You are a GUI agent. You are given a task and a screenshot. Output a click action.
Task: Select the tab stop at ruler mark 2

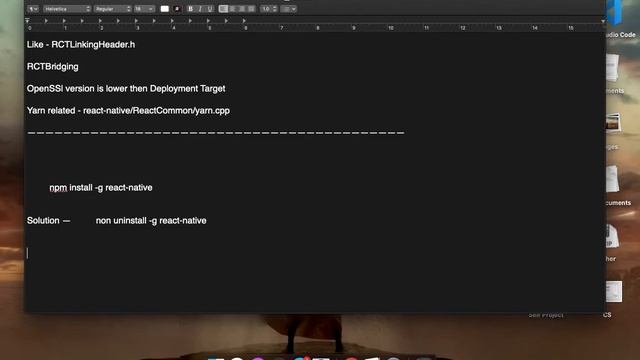(100, 20)
